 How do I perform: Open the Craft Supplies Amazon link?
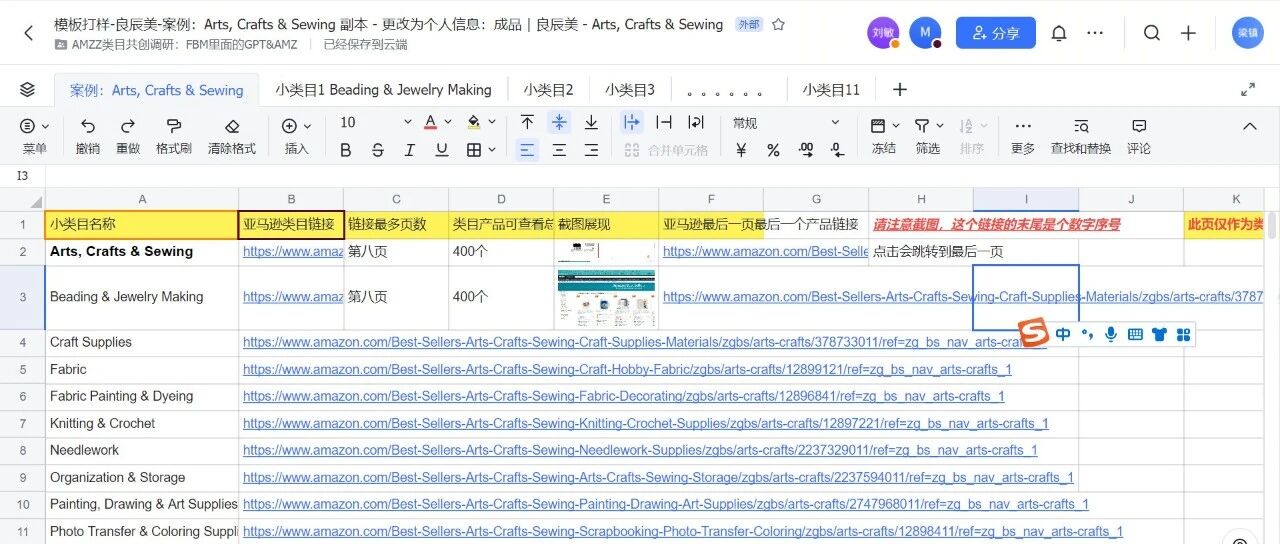(x=645, y=342)
